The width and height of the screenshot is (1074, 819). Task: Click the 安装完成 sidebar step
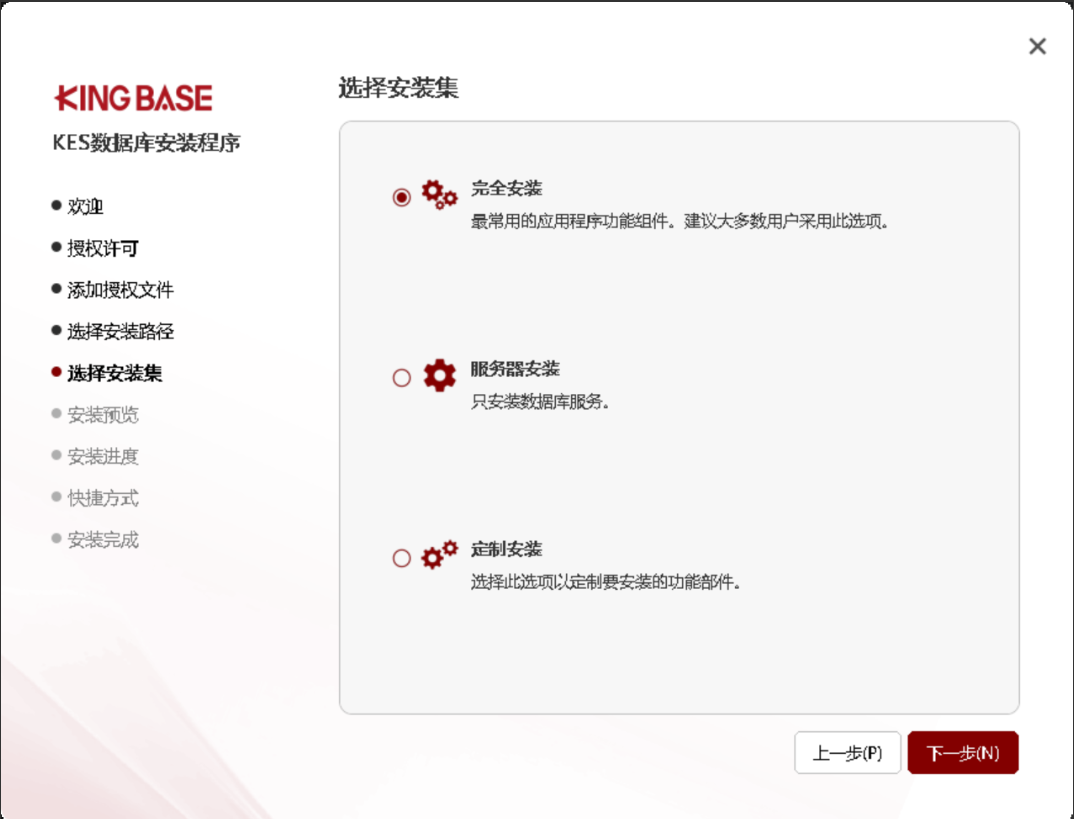point(103,540)
